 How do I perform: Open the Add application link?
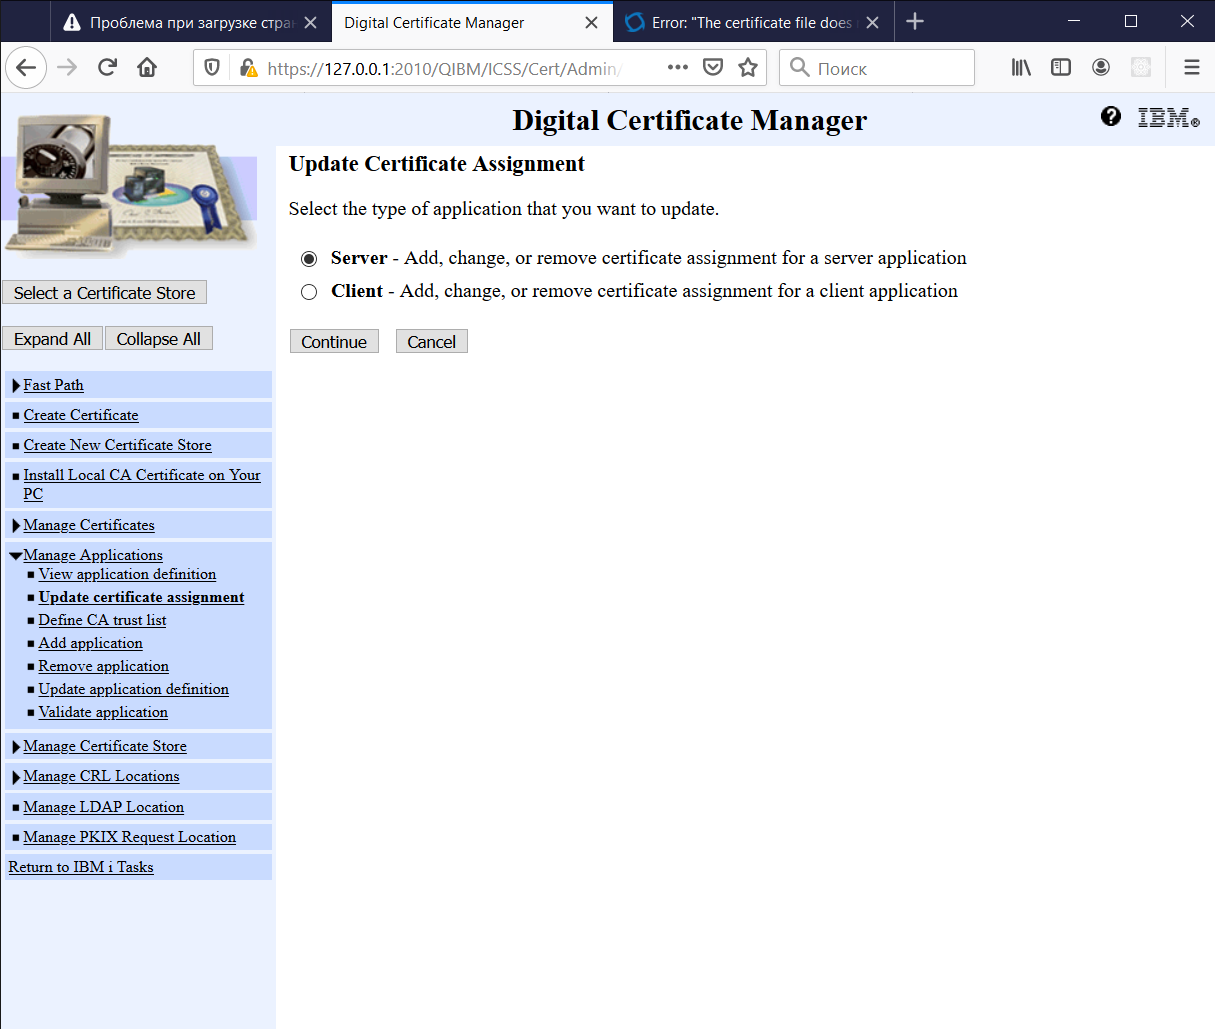tap(90, 643)
